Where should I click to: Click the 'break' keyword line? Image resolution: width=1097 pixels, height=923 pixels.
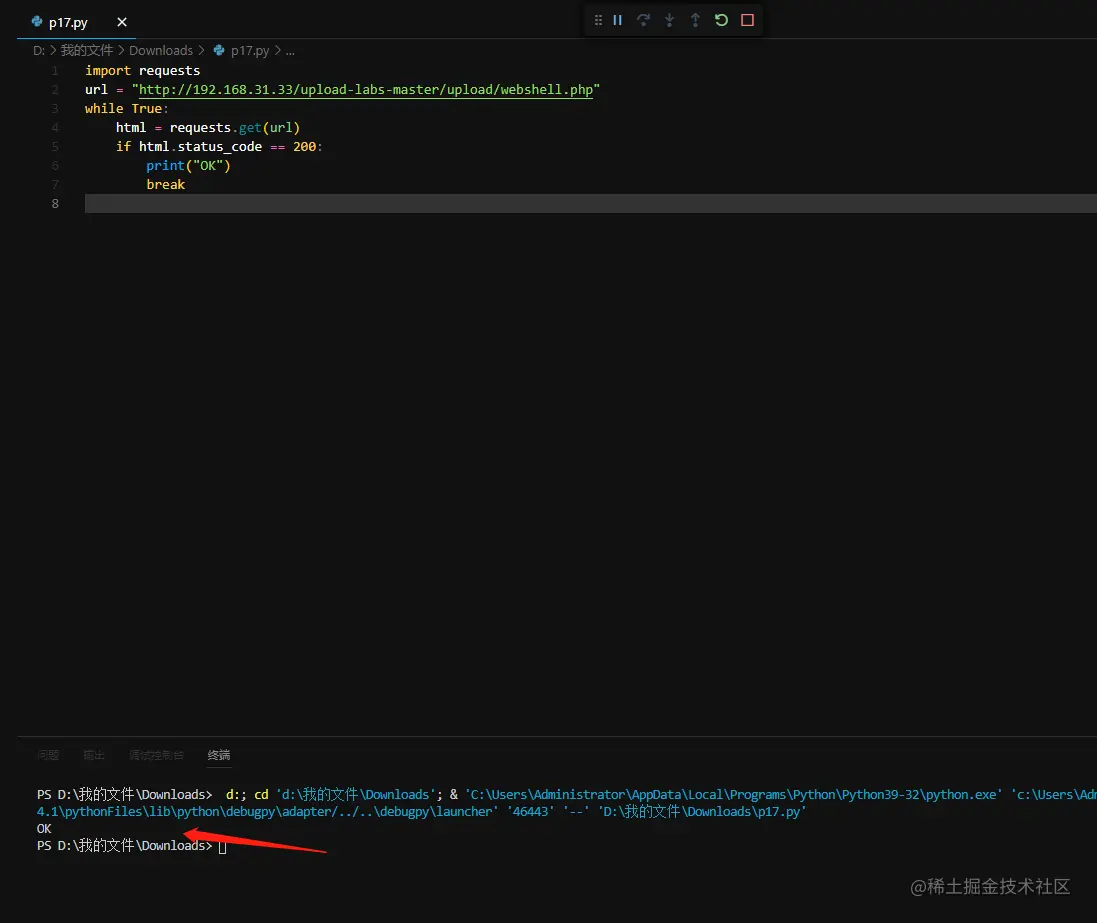pyautogui.click(x=166, y=185)
